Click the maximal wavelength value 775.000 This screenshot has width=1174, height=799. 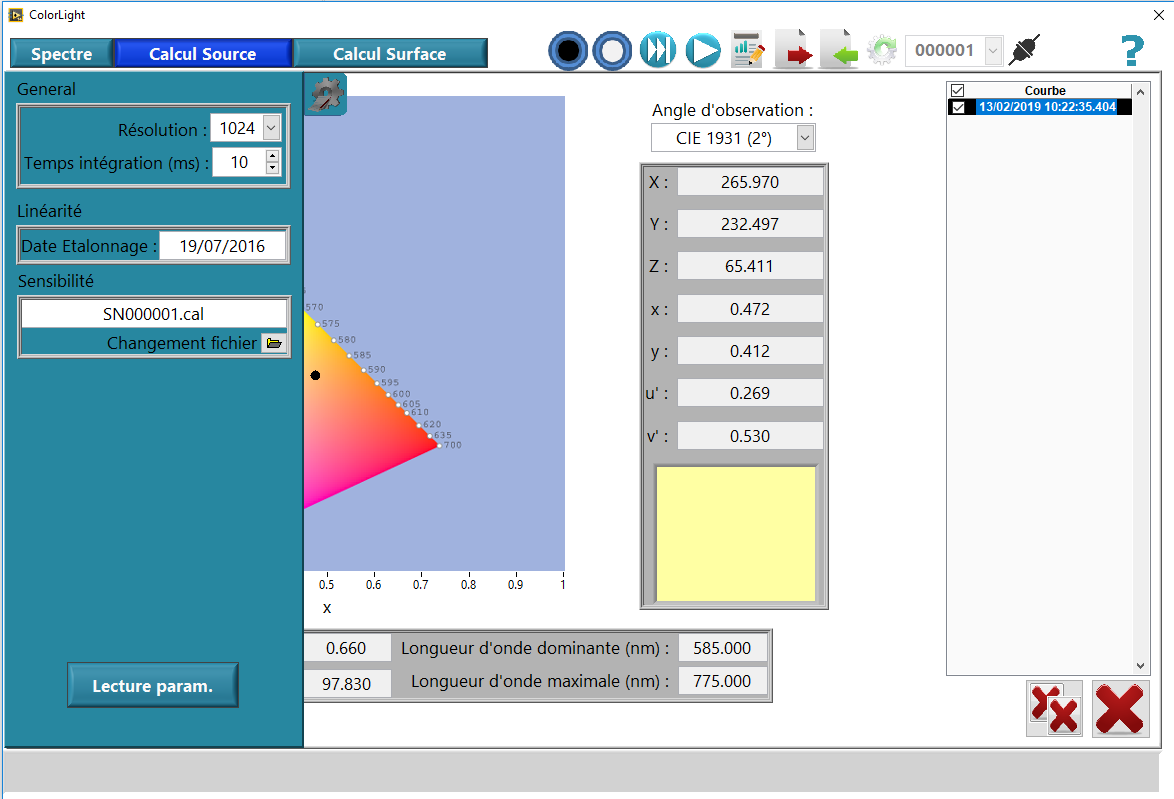pos(723,681)
